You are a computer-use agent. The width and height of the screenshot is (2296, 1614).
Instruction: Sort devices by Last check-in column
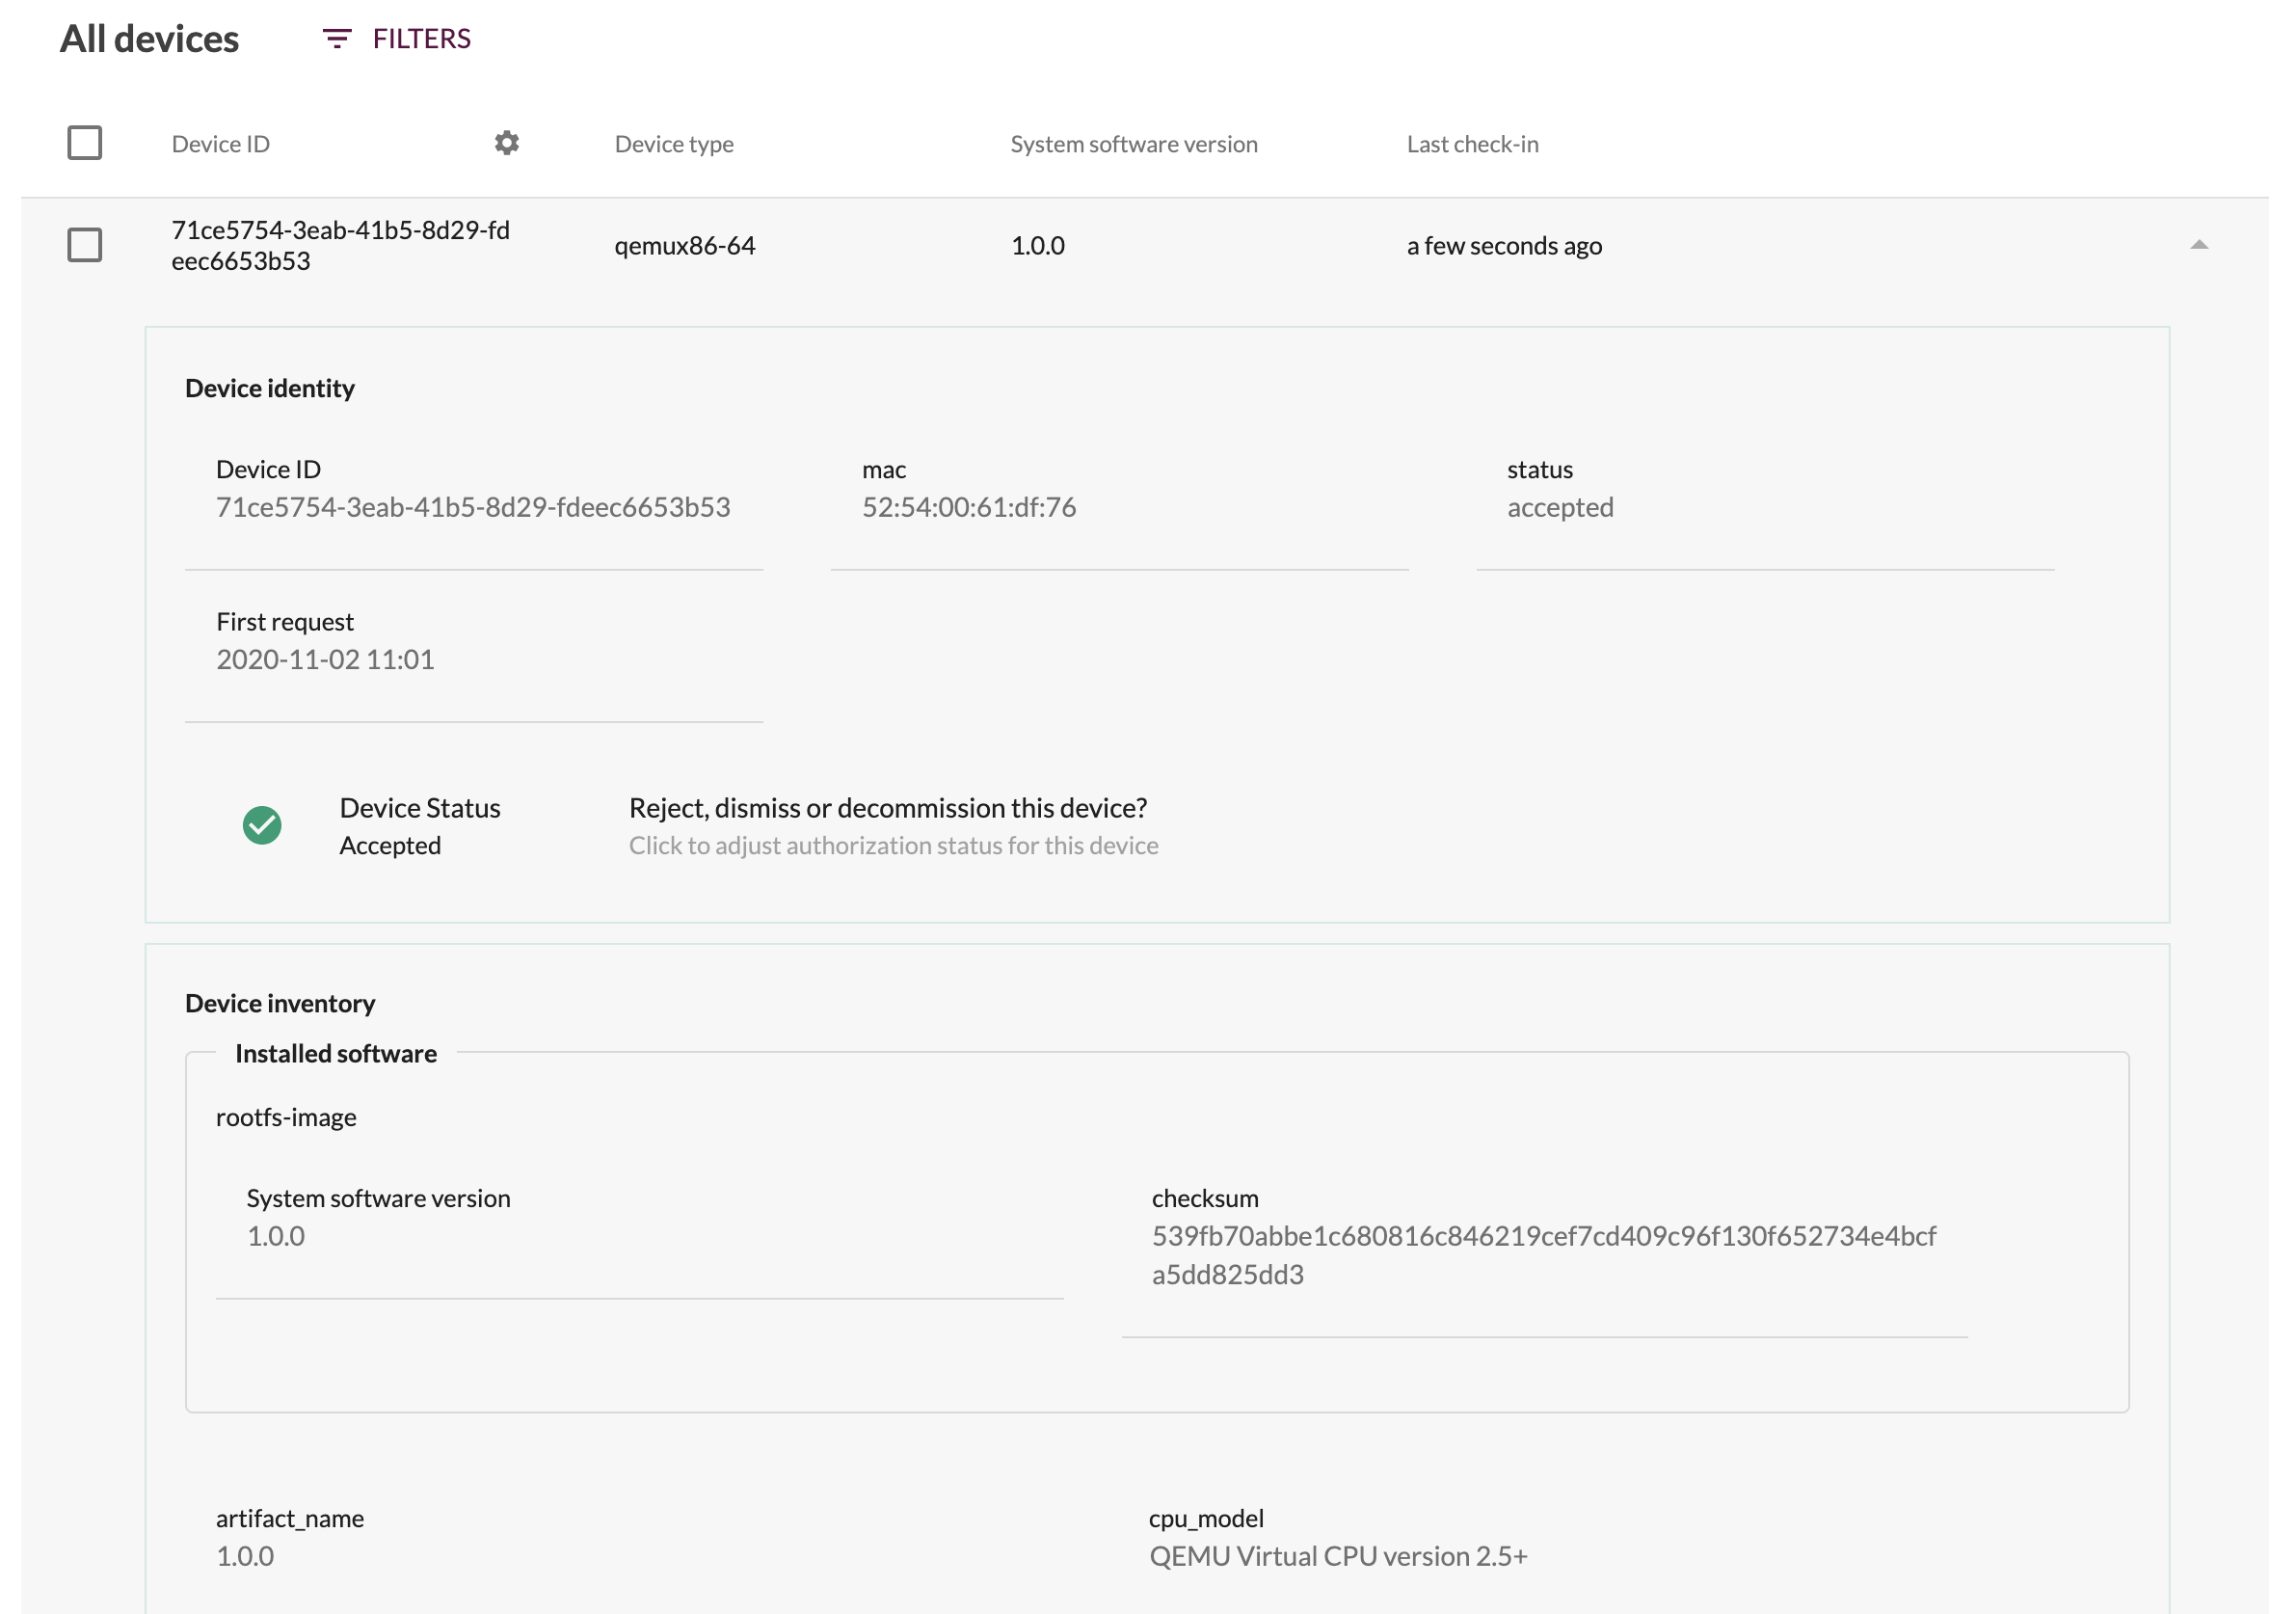tap(1471, 143)
